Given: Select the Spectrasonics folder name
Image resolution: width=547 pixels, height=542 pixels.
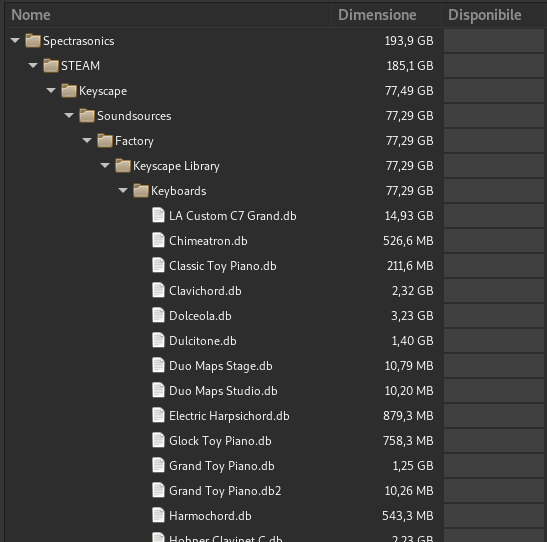Looking at the screenshot, I should click(79, 41).
